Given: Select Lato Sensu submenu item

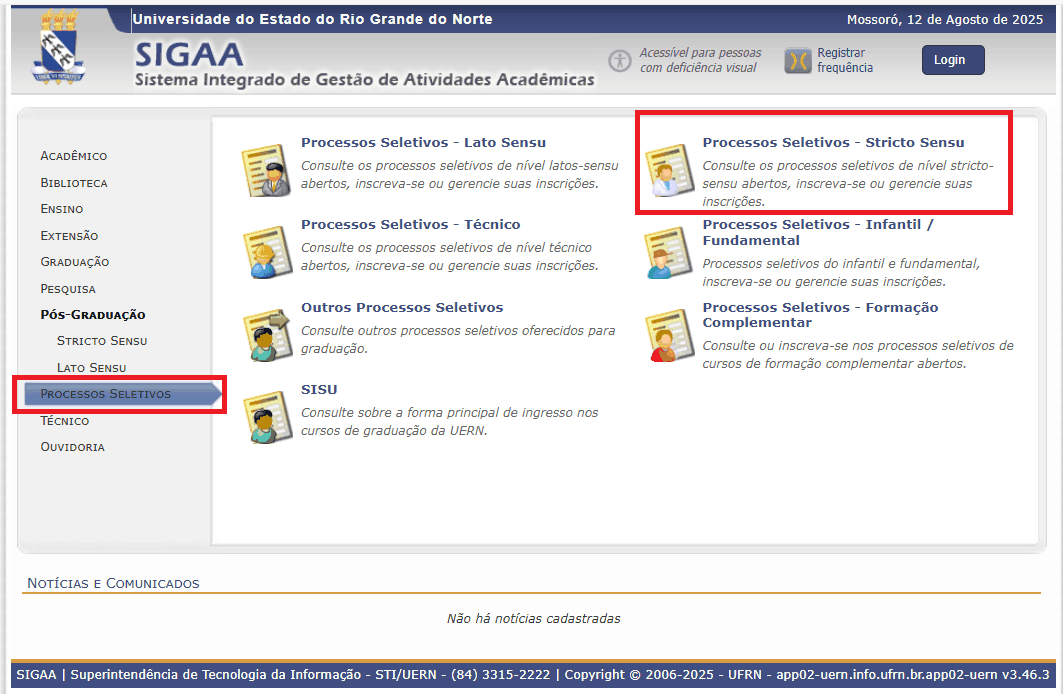Looking at the screenshot, I should click(x=92, y=368).
